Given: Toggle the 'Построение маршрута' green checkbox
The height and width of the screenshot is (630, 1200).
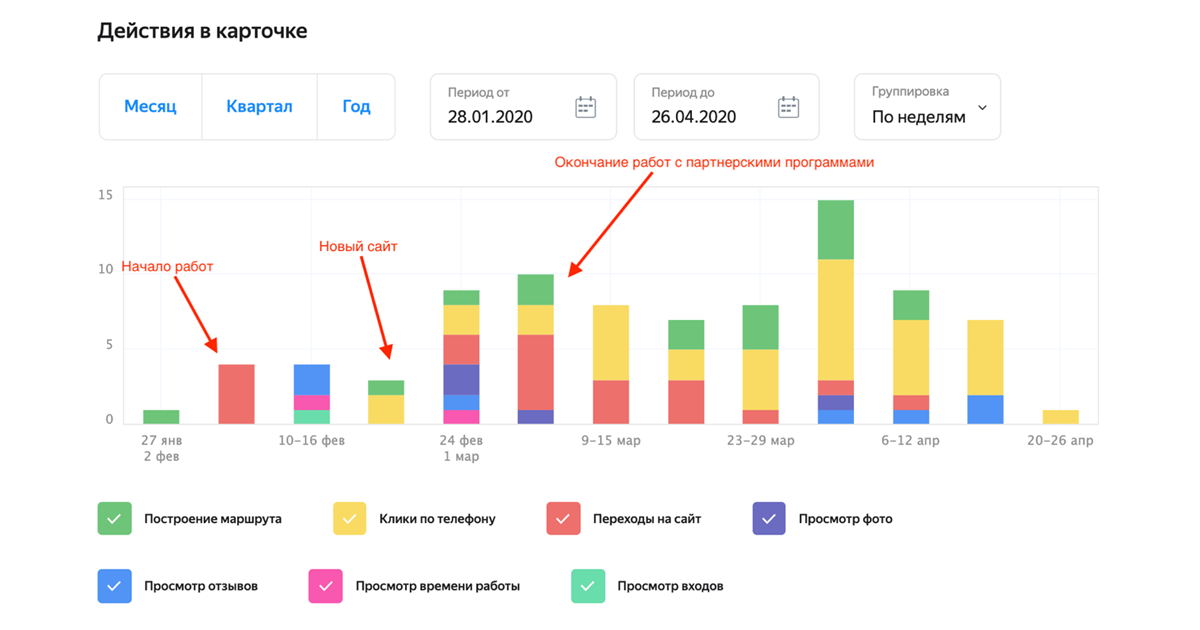Looking at the screenshot, I should 114,519.
